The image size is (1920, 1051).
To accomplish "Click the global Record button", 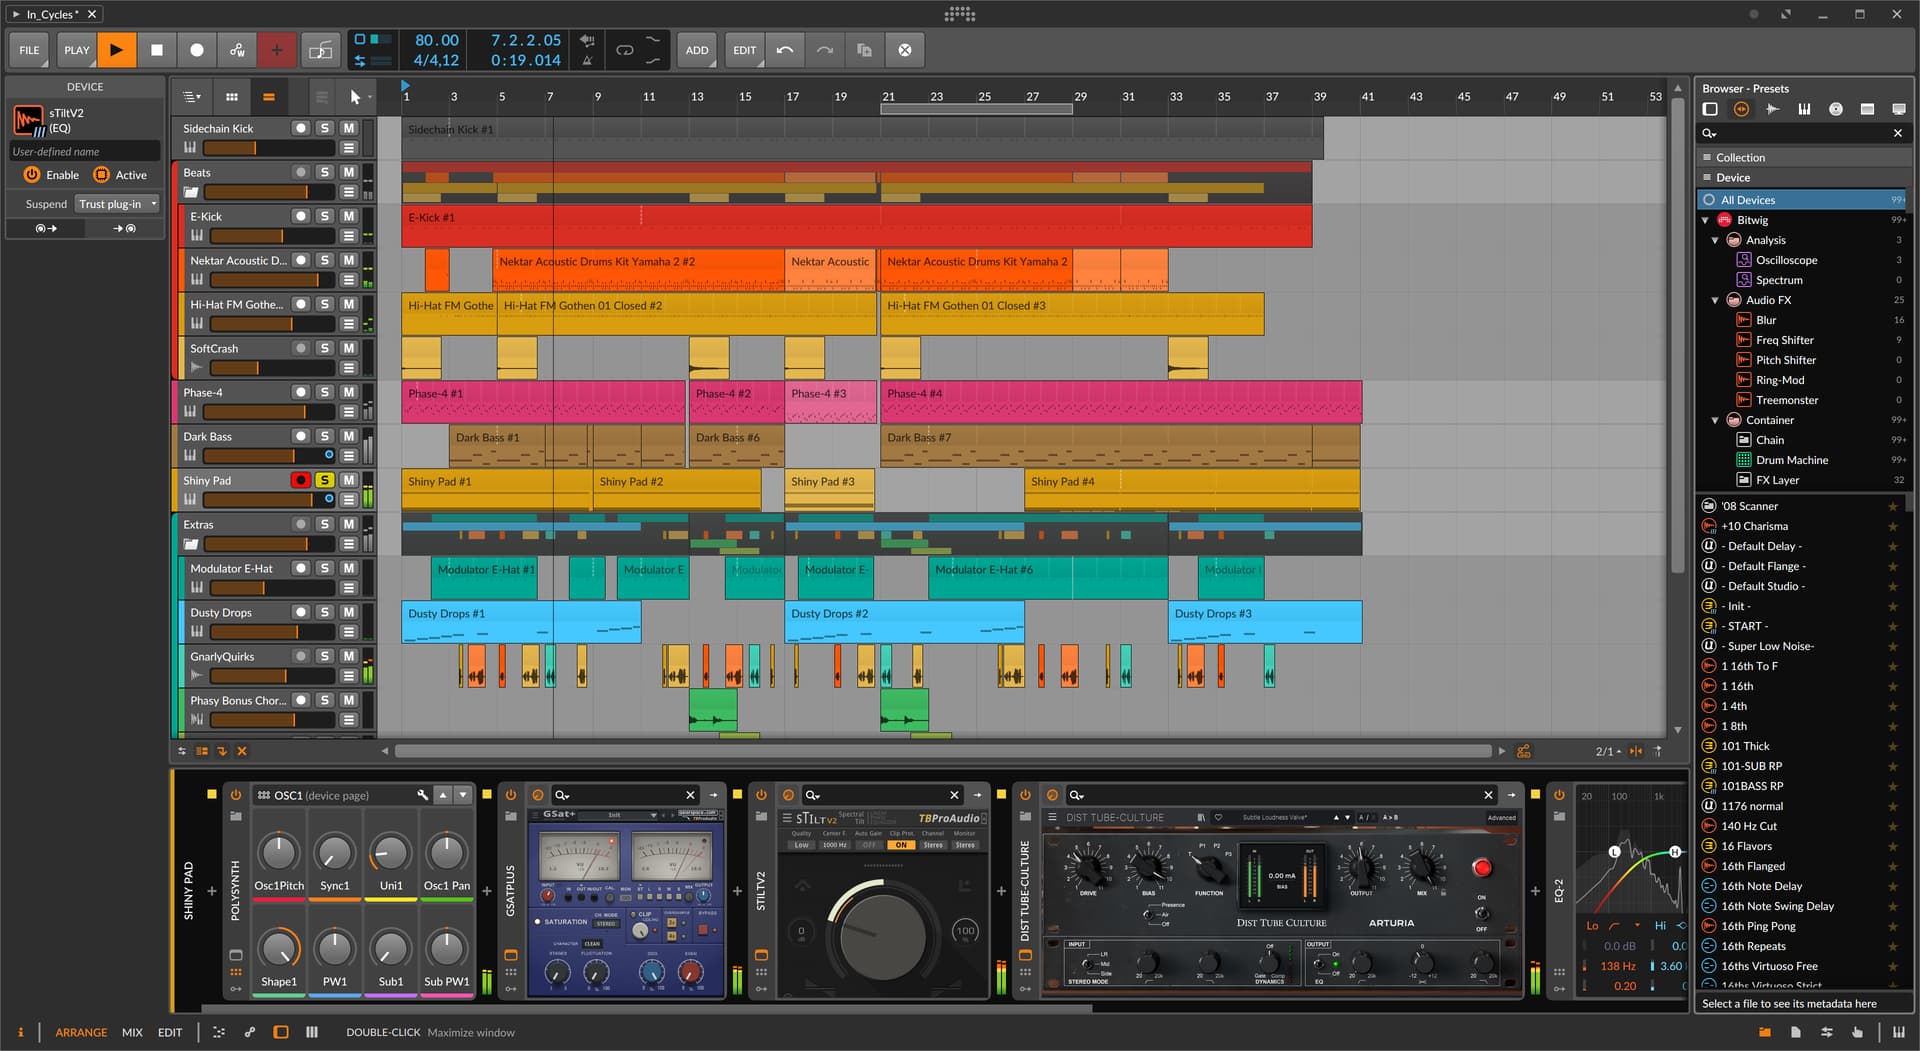I will click(197, 50).
